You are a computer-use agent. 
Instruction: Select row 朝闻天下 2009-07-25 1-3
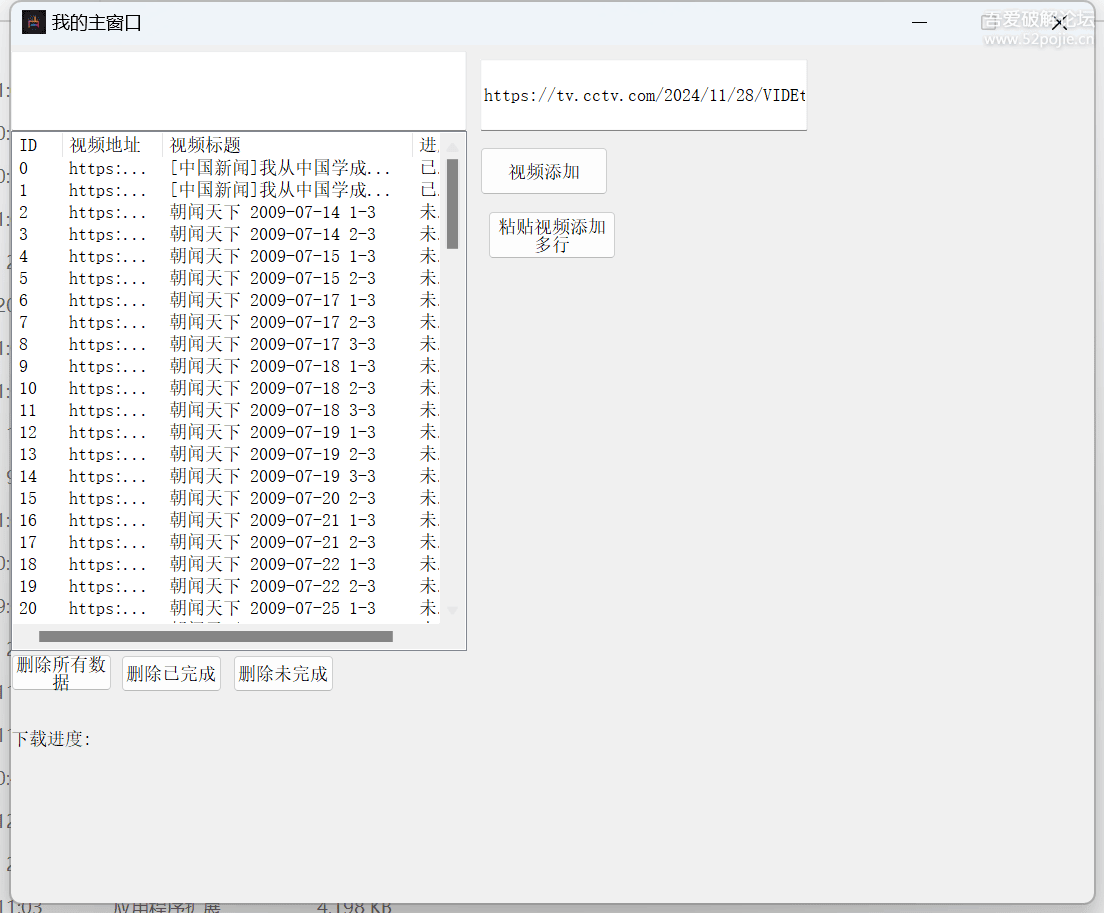click(x=272, y=608)
